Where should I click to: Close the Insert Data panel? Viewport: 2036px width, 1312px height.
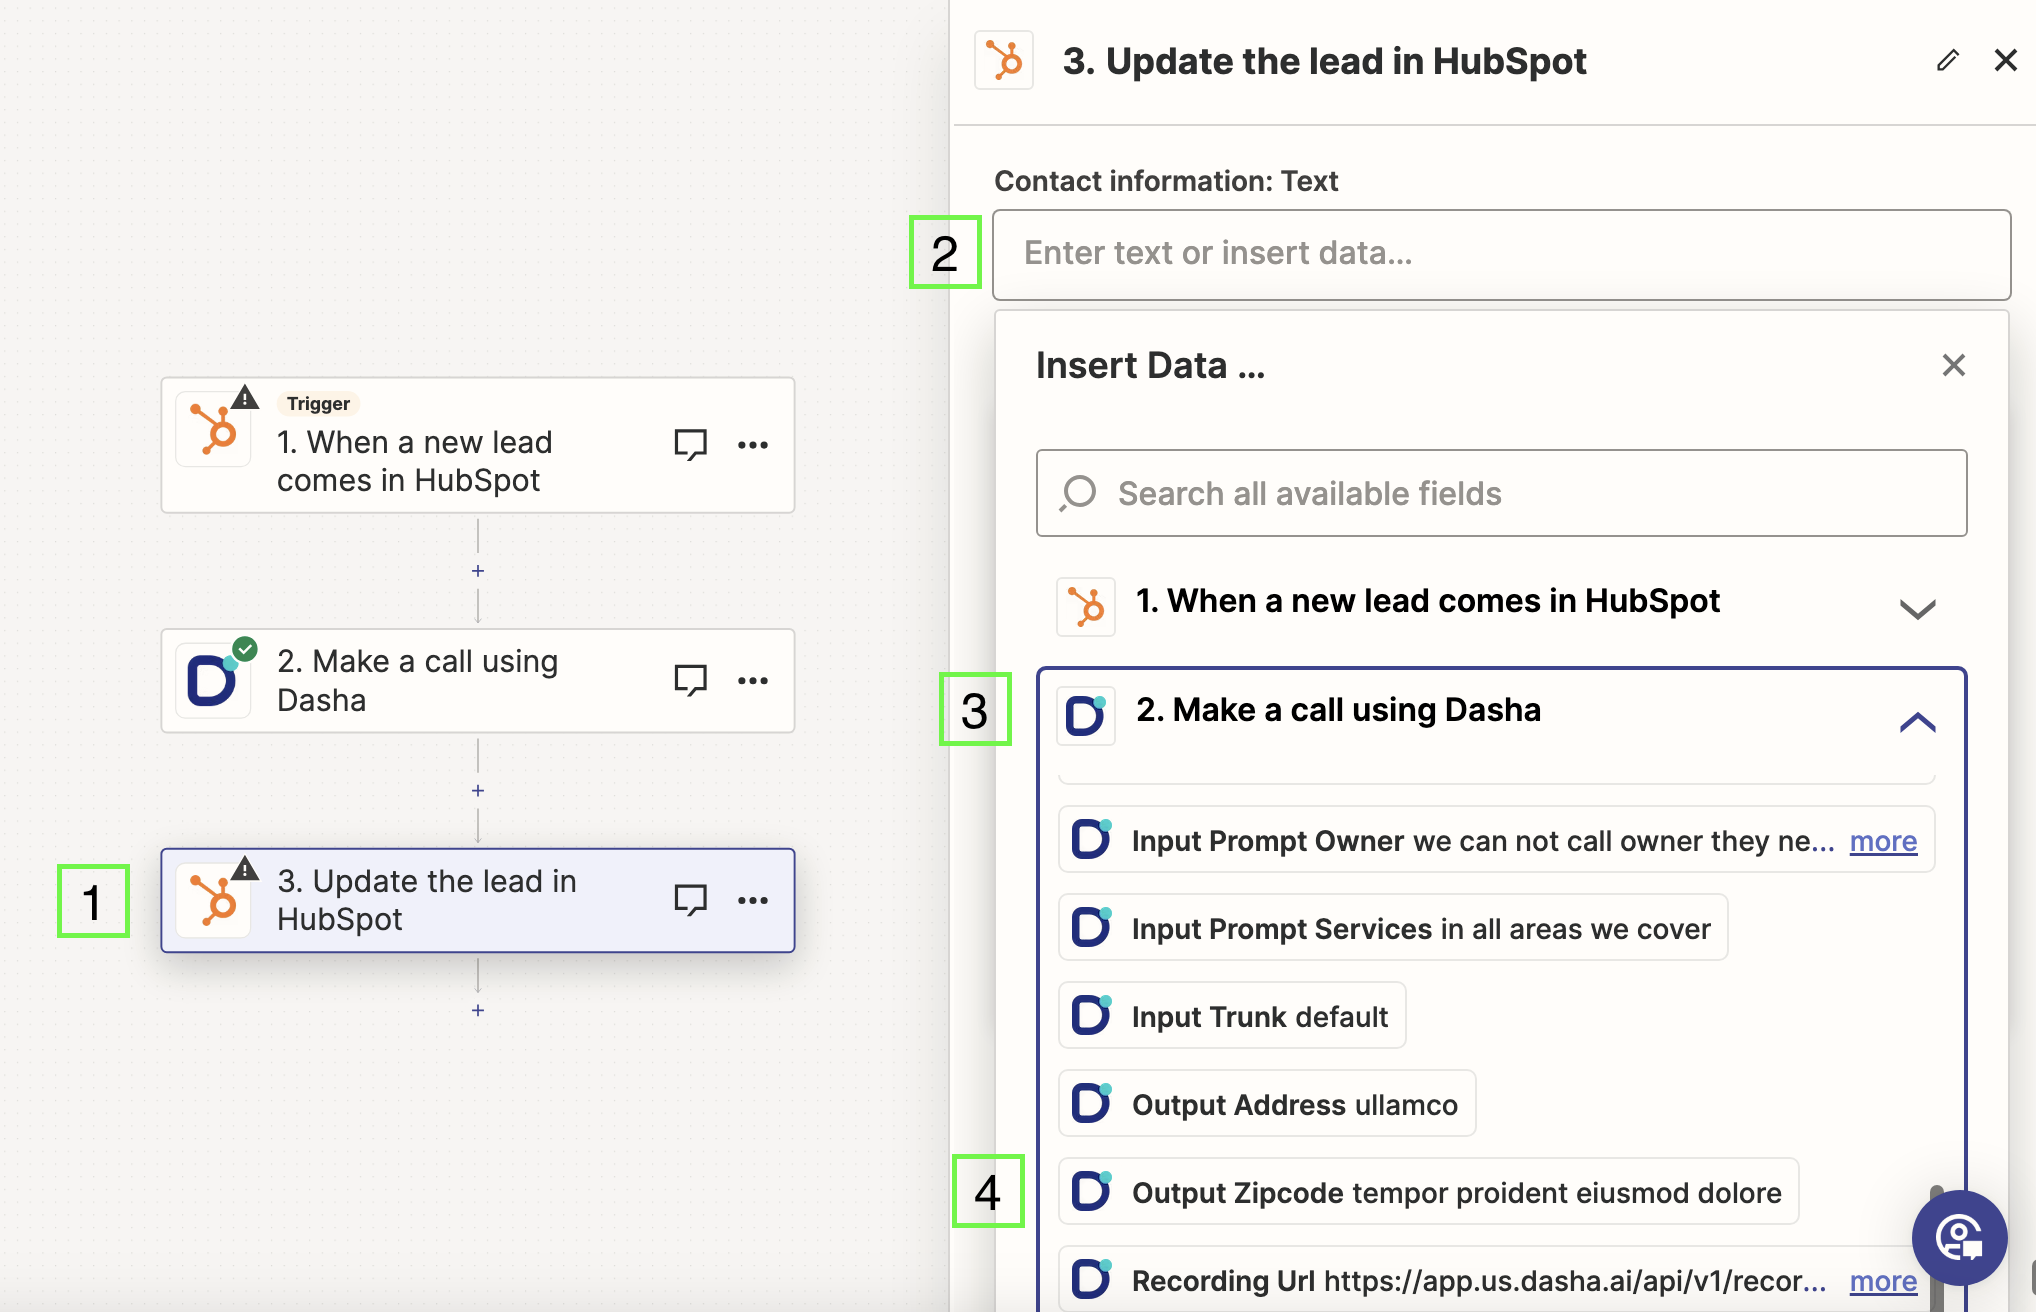[x=1953, y=365]
